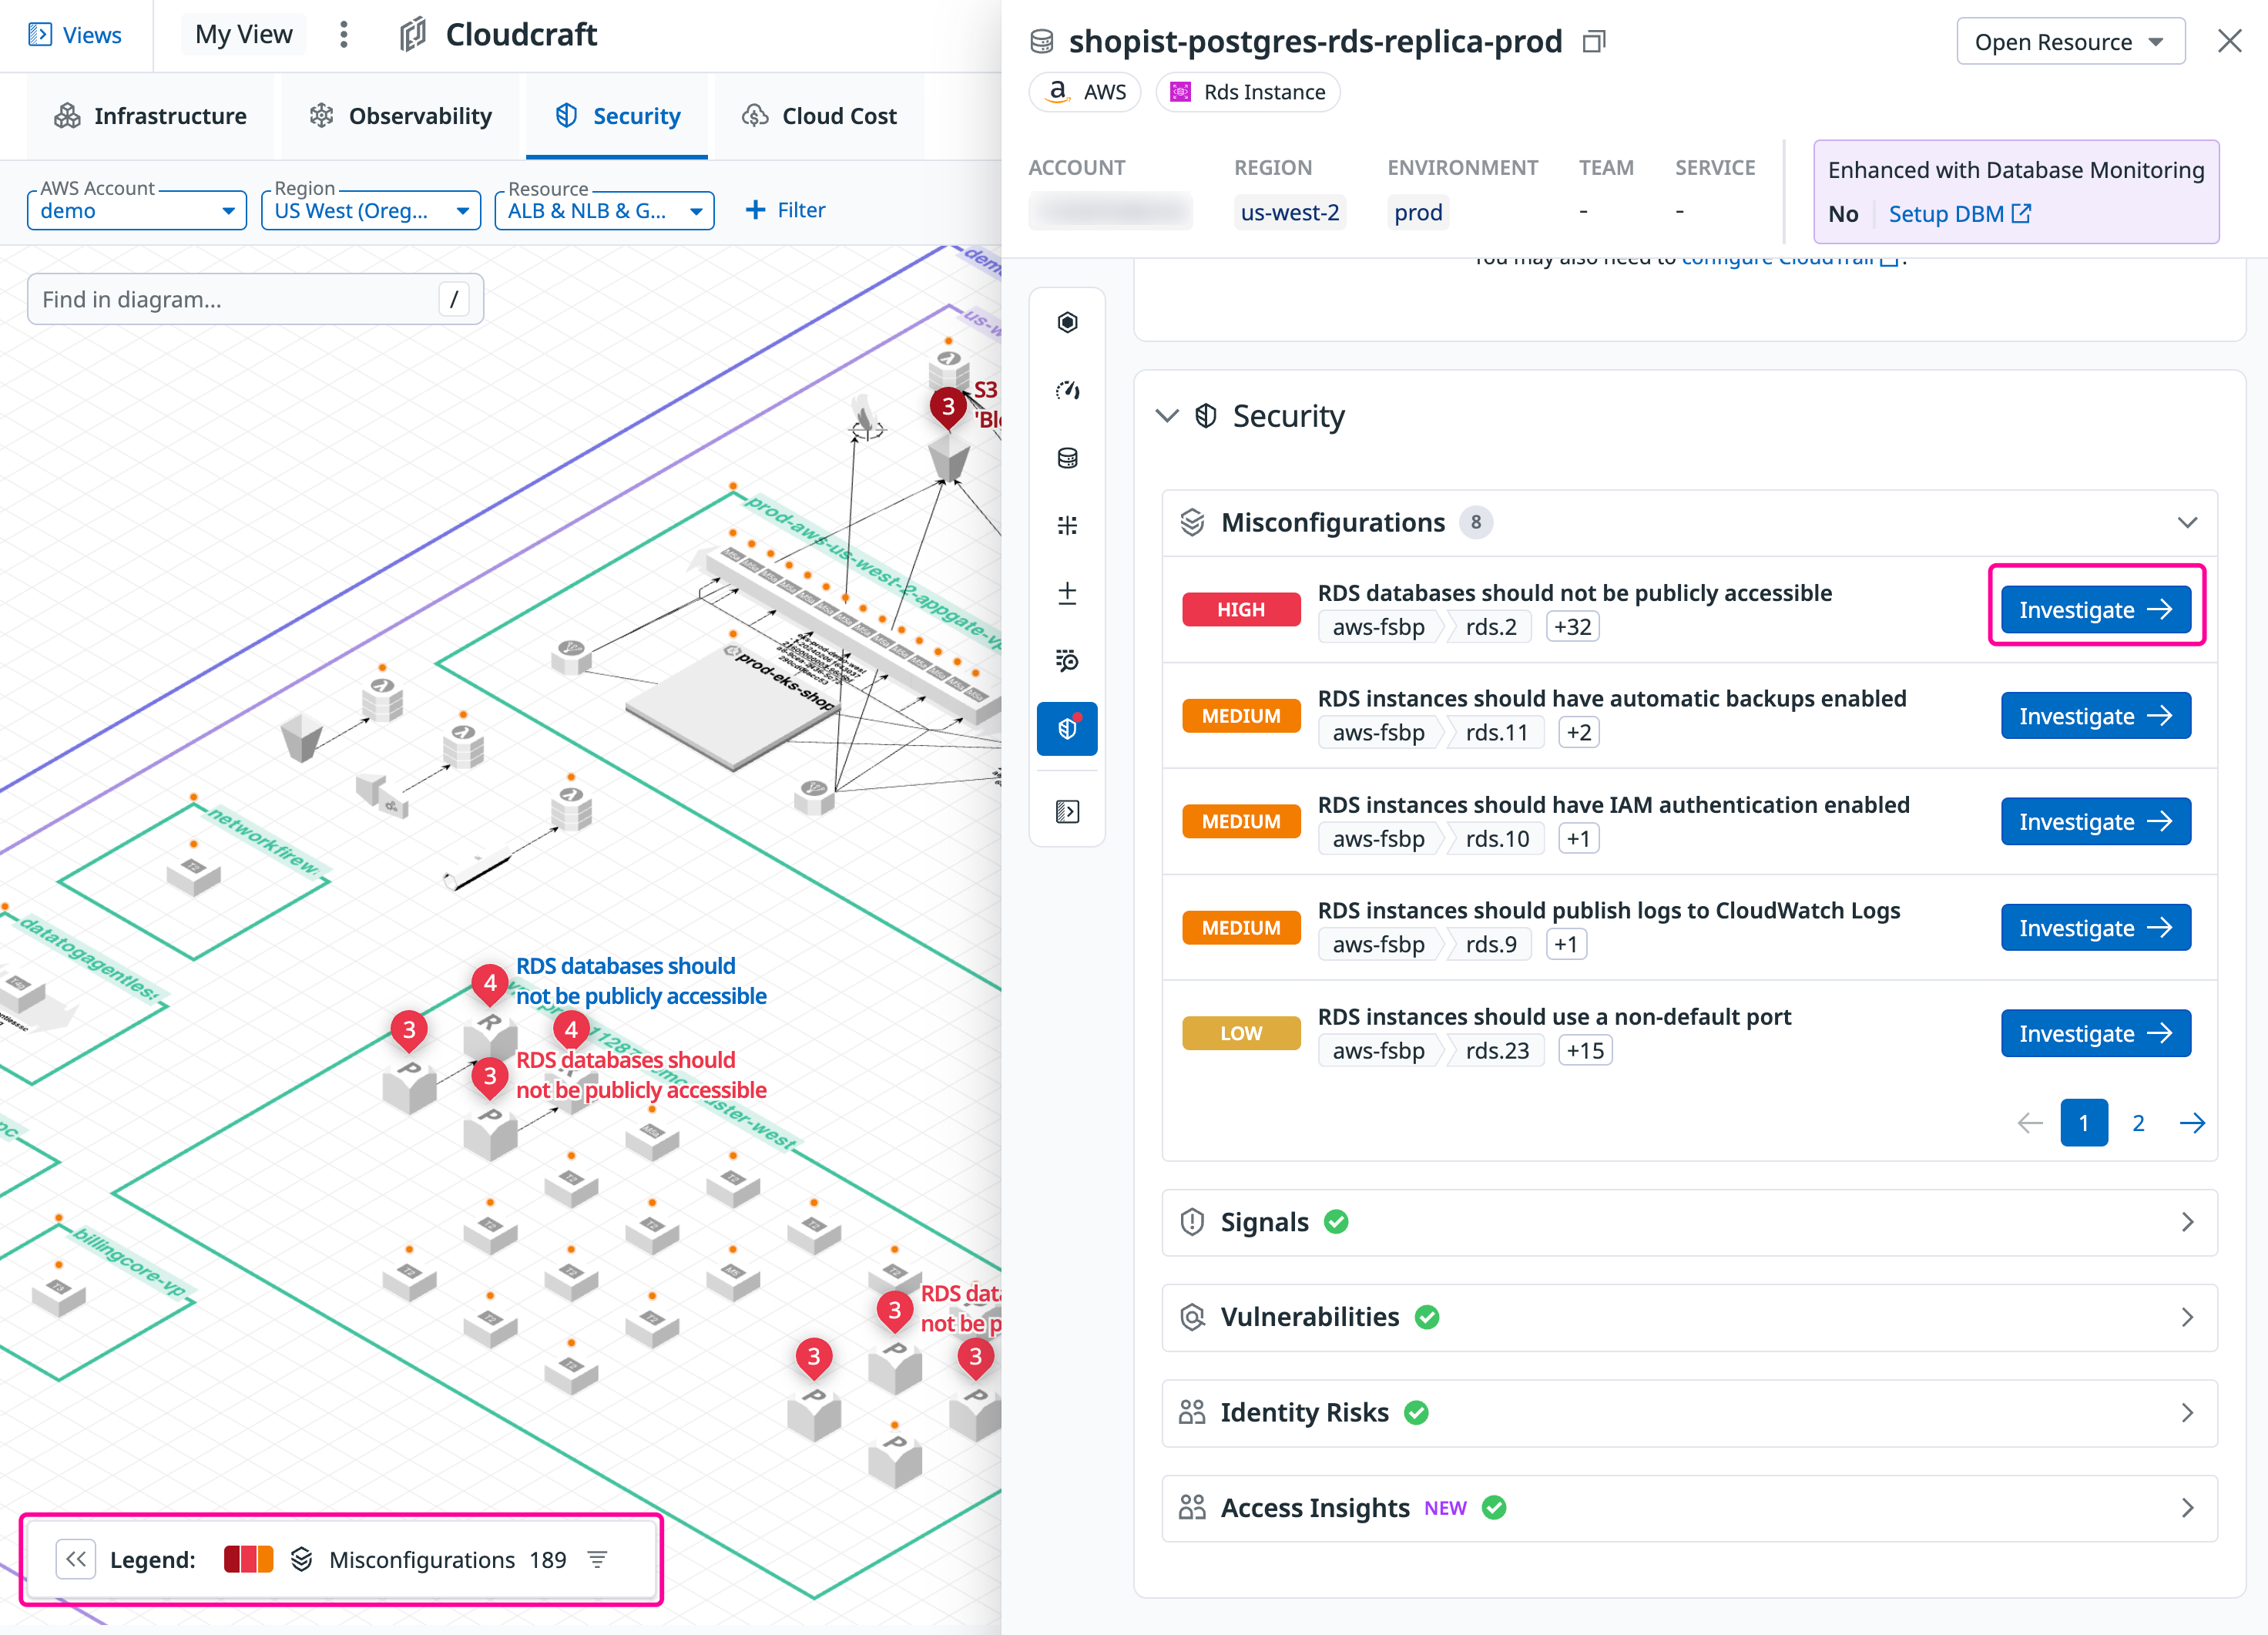The width and height of the screenshot is (2268, 1635).
Task: Click Misconfigurations count badge 8
Action: 1475,522
